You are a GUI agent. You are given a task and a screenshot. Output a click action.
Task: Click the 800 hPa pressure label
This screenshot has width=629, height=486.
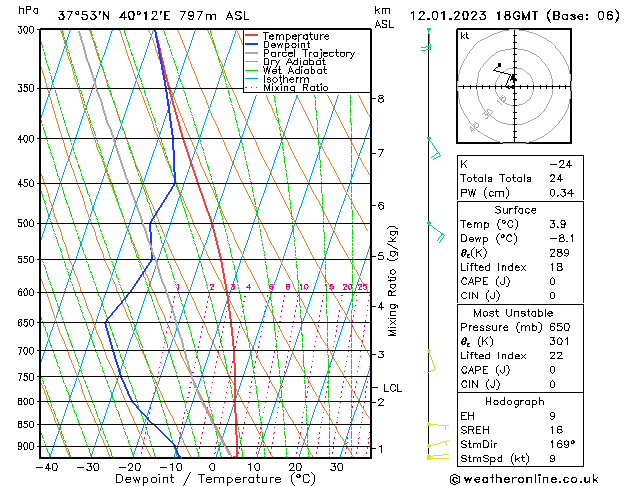point(28,401)
